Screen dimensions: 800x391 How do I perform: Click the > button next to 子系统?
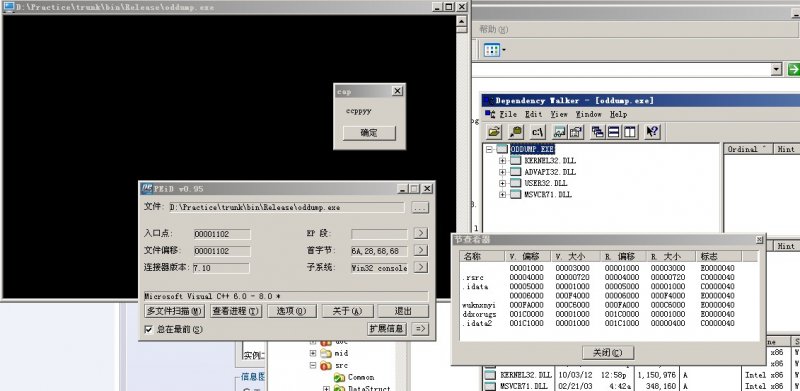tap(420, 267)
